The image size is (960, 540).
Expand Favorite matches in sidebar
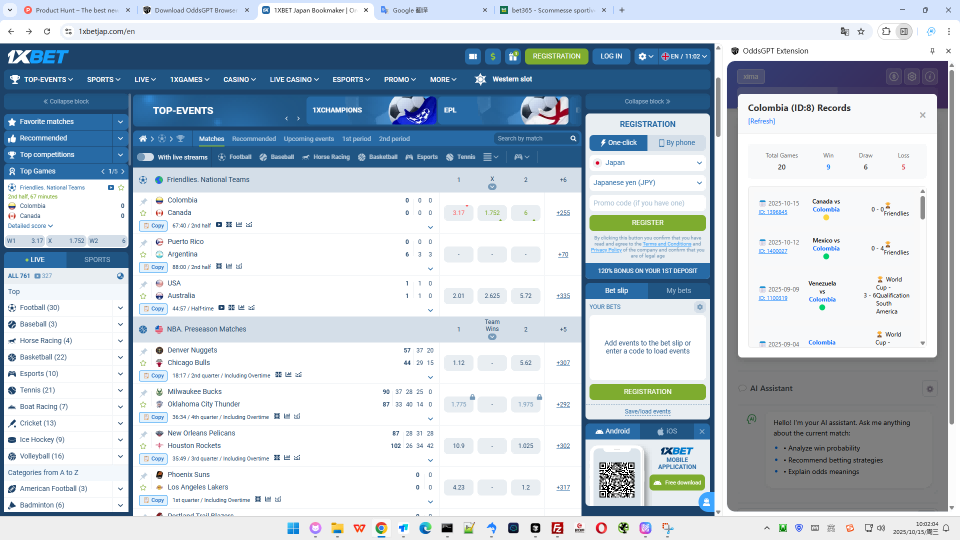121,122
